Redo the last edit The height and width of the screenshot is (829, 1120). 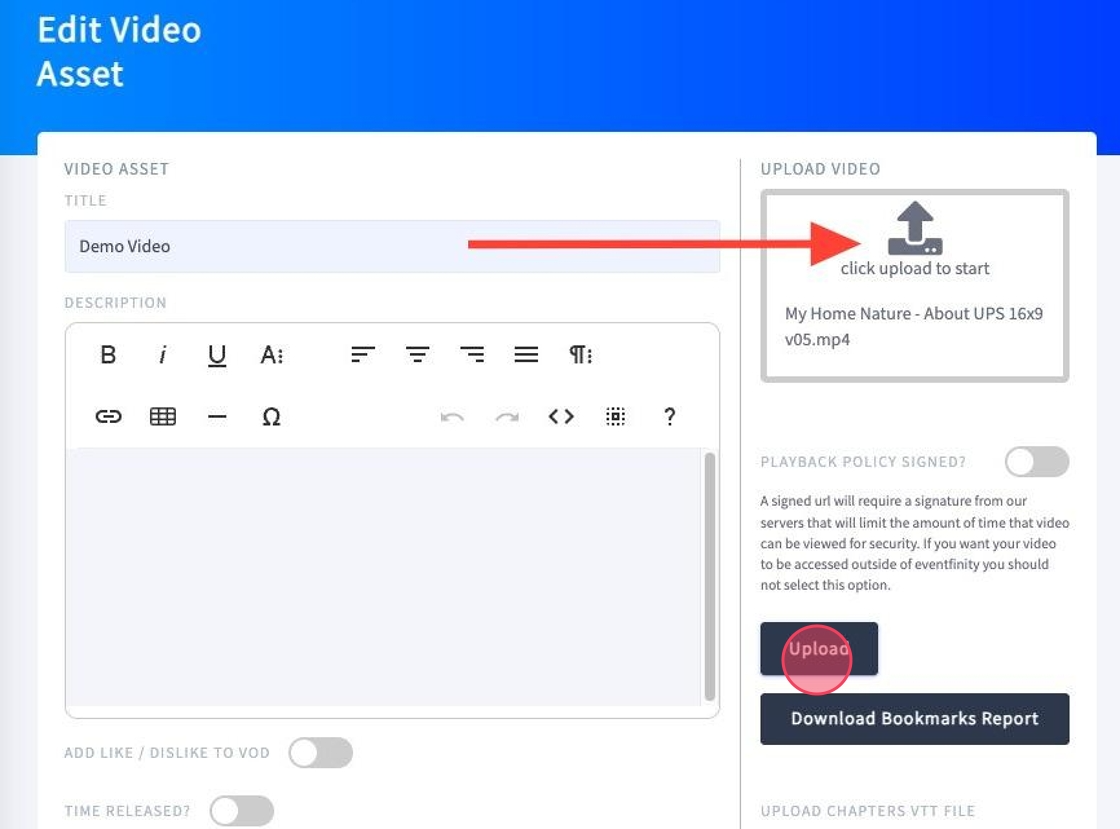click(507, 416)
